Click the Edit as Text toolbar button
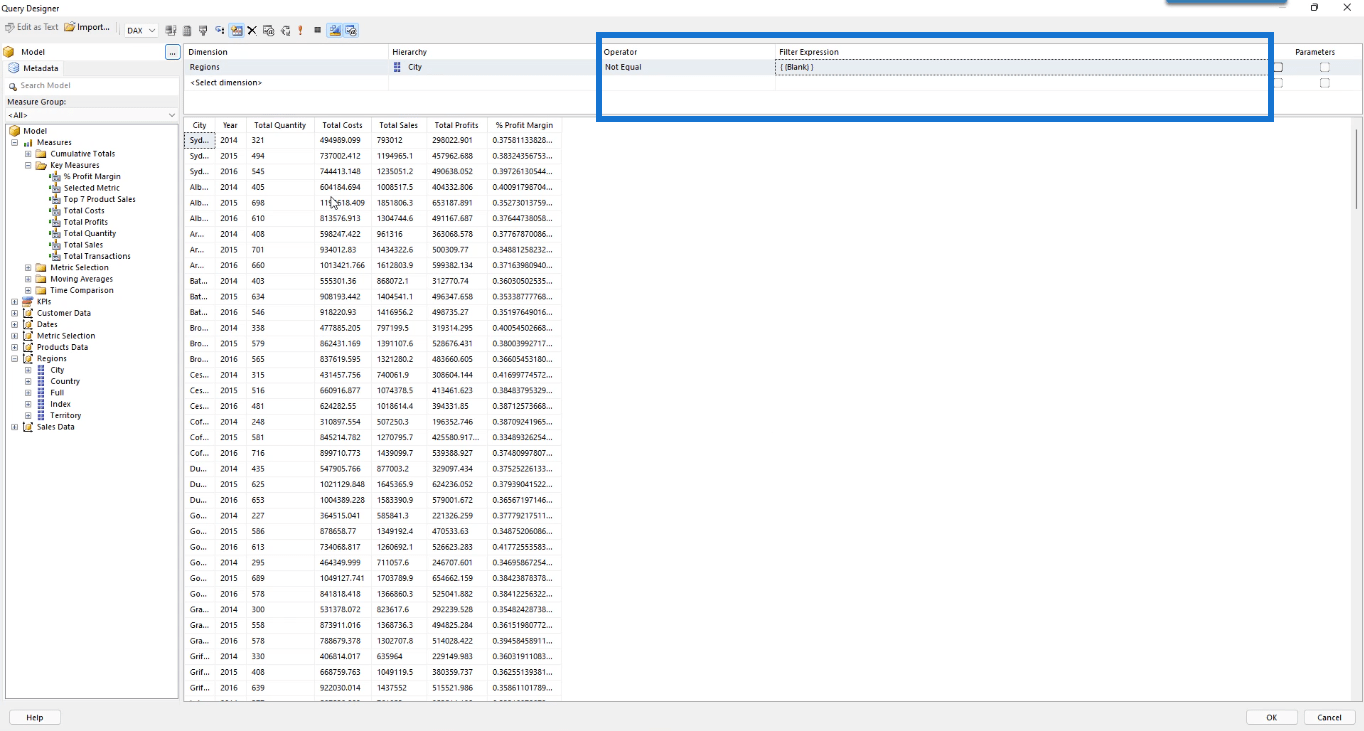Viewport: 1364px width, 731px height. [x=32, y=27]
